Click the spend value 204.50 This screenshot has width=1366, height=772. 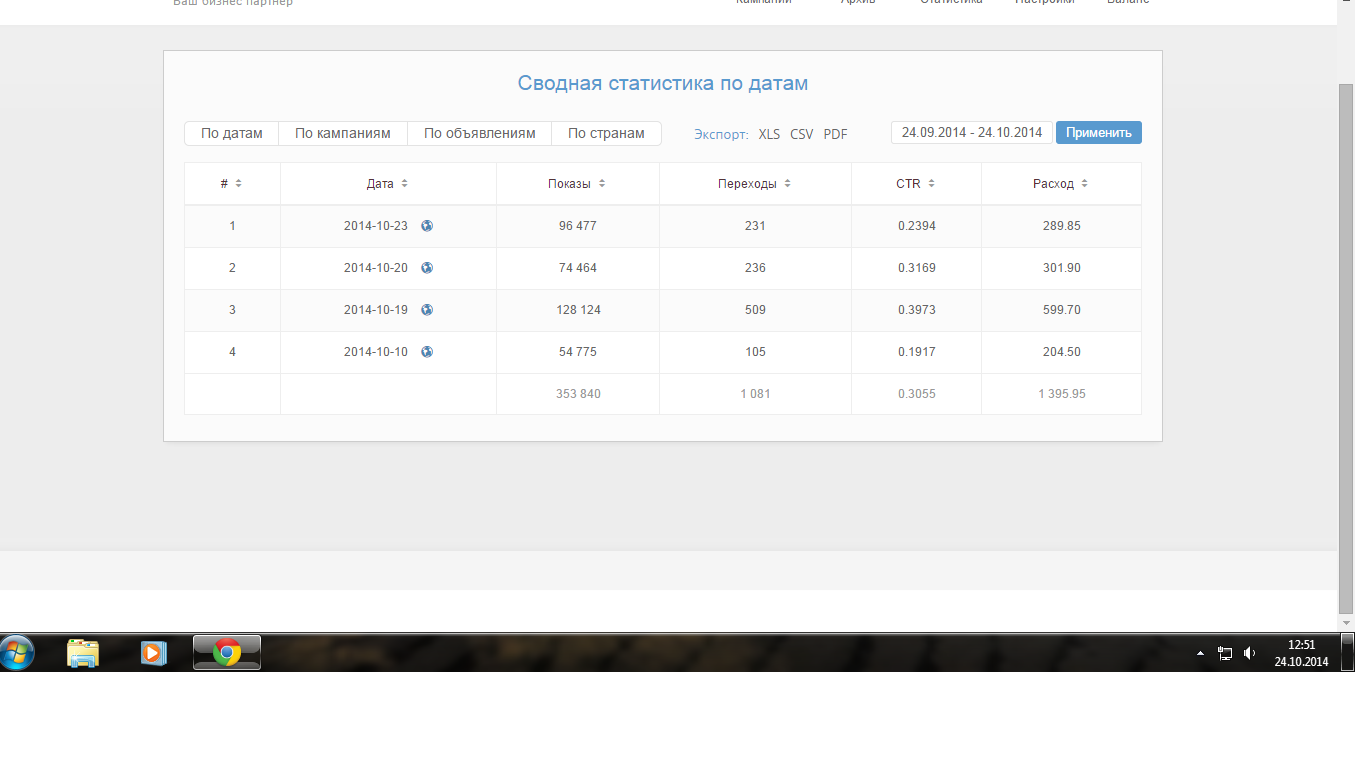click(1062, 352)
